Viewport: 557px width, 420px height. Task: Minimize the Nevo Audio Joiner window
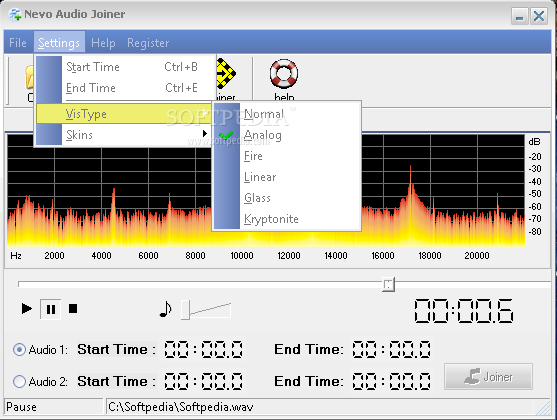pos(519,16)
